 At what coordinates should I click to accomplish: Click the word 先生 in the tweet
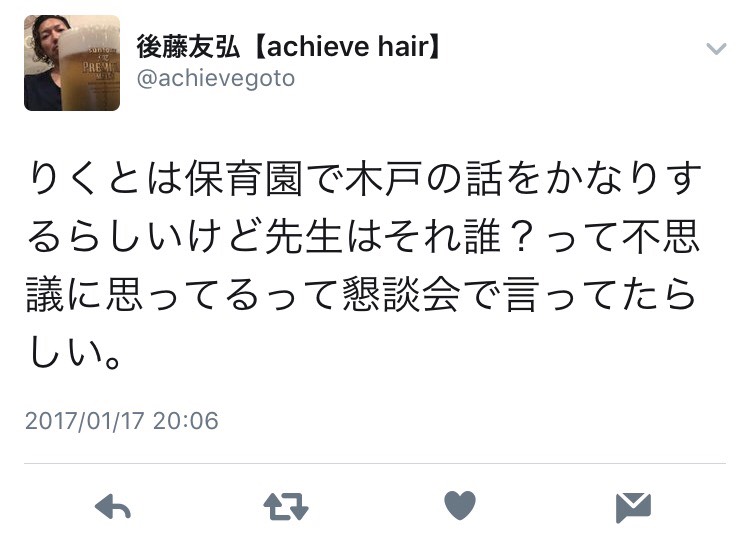point(304,237)
